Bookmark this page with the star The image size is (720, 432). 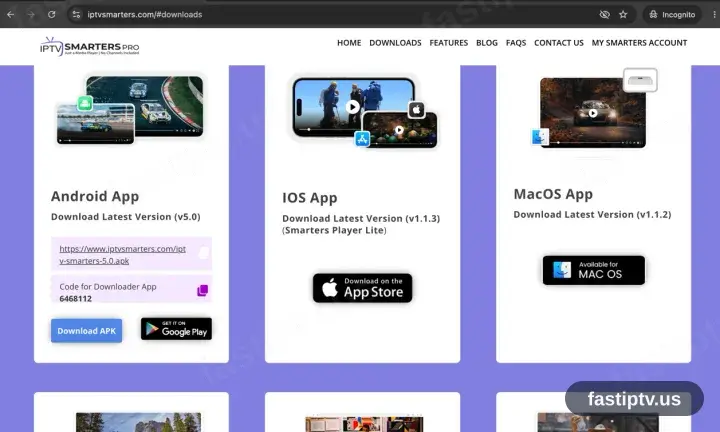[x=623, y=15]
